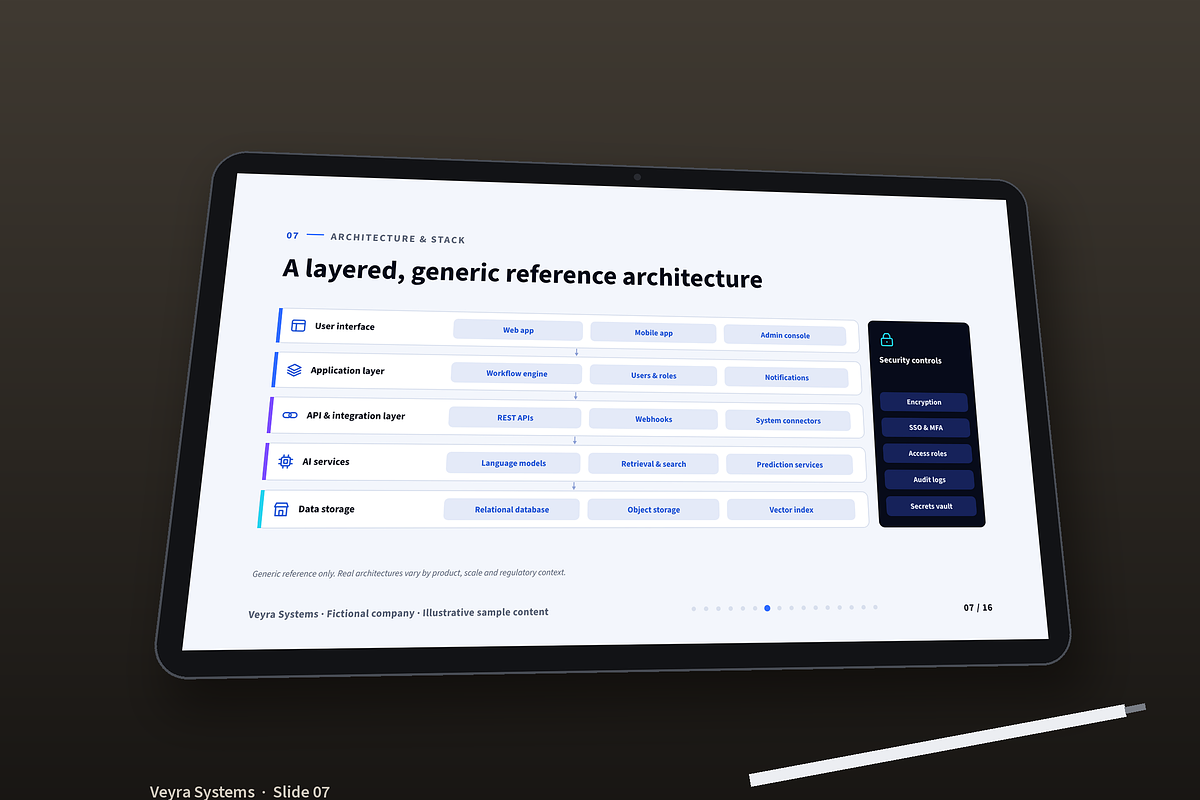Click the "Veyra Systems · Slide 07" caption
The image size is (1200, 800).
pyautogui.click(x=240, y=791)
